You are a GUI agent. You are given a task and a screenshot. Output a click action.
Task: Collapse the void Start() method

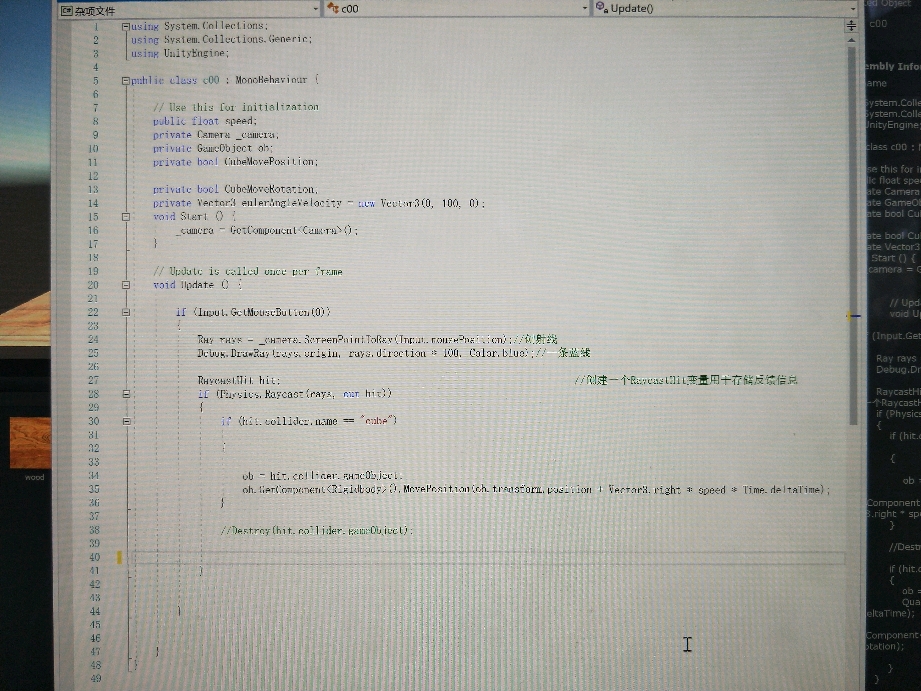click(126, 217)
